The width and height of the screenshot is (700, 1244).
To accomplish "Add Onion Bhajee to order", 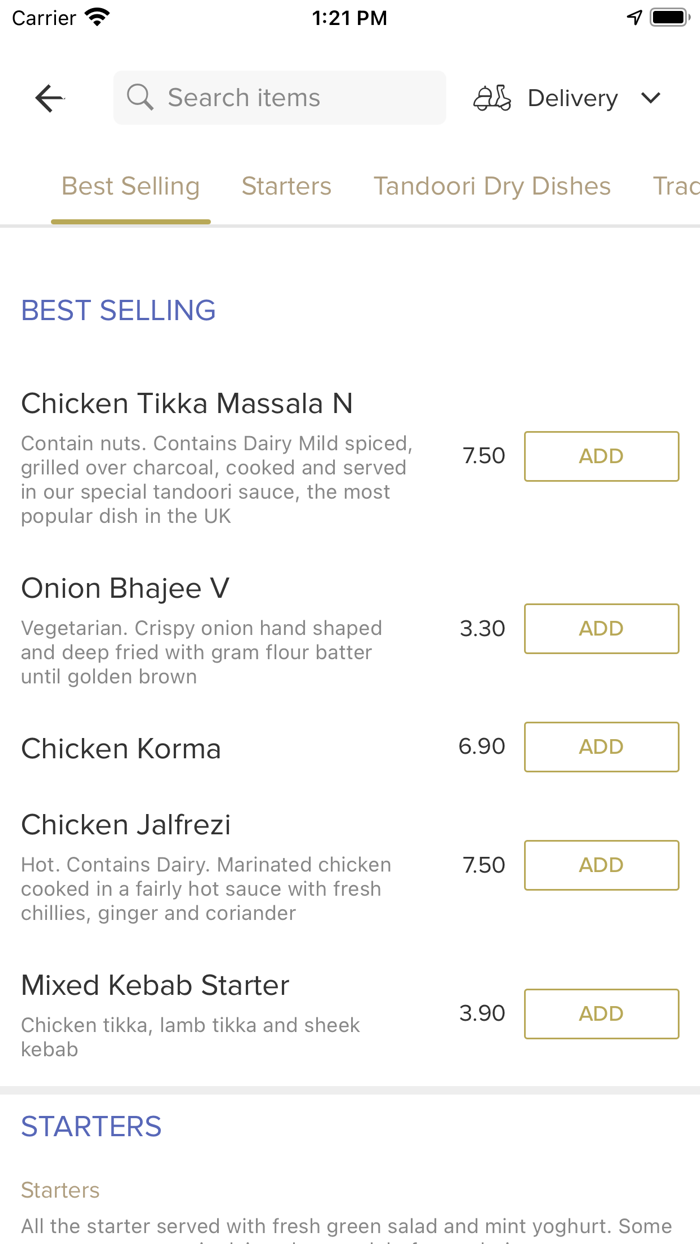I will (601, 629).
